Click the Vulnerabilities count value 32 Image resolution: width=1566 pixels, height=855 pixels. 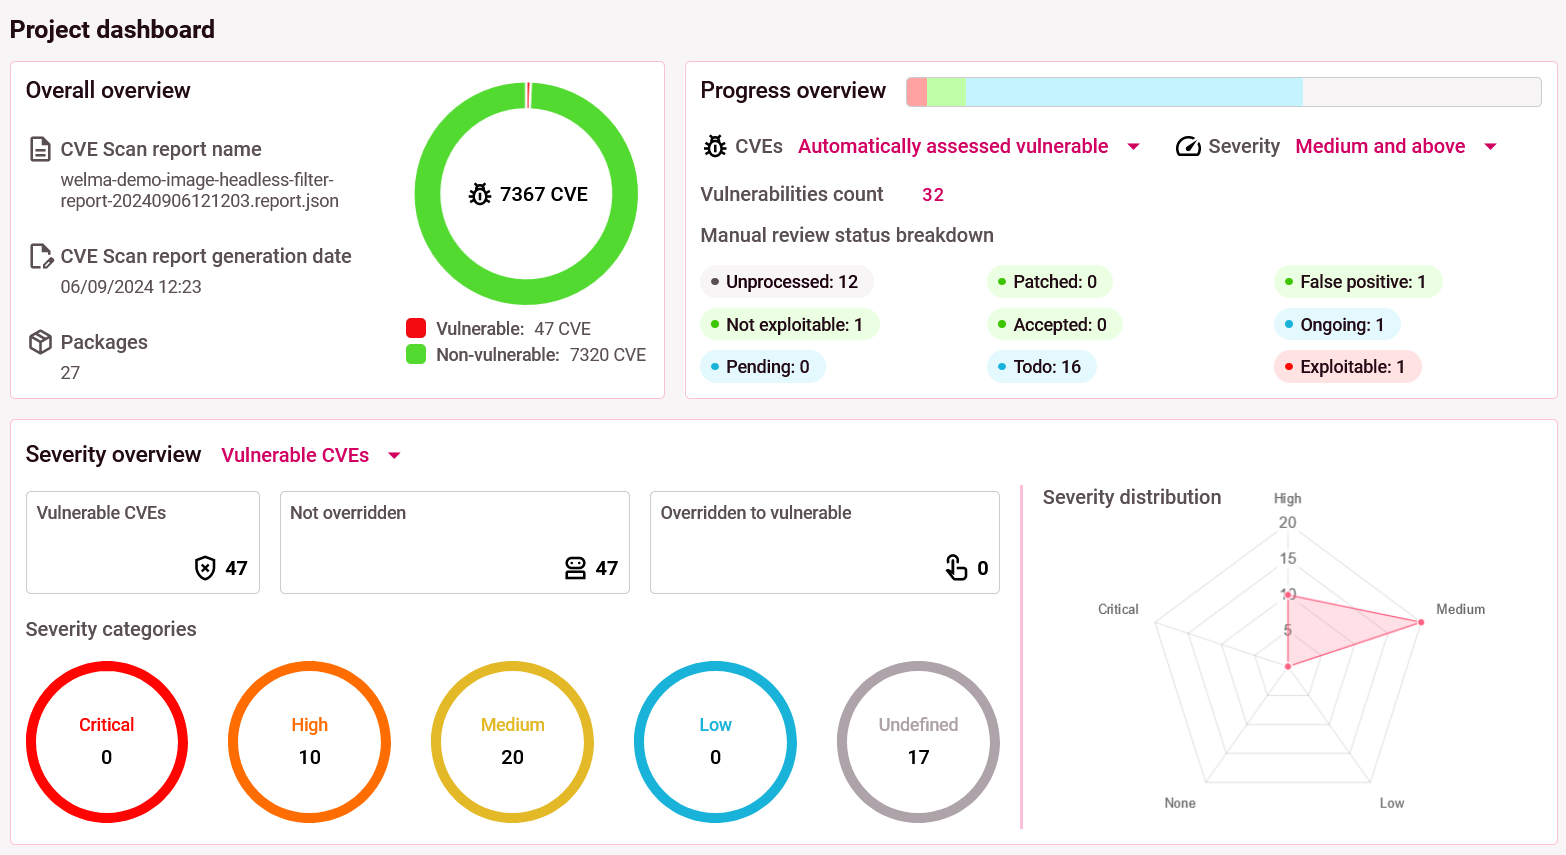coord(932,194)
